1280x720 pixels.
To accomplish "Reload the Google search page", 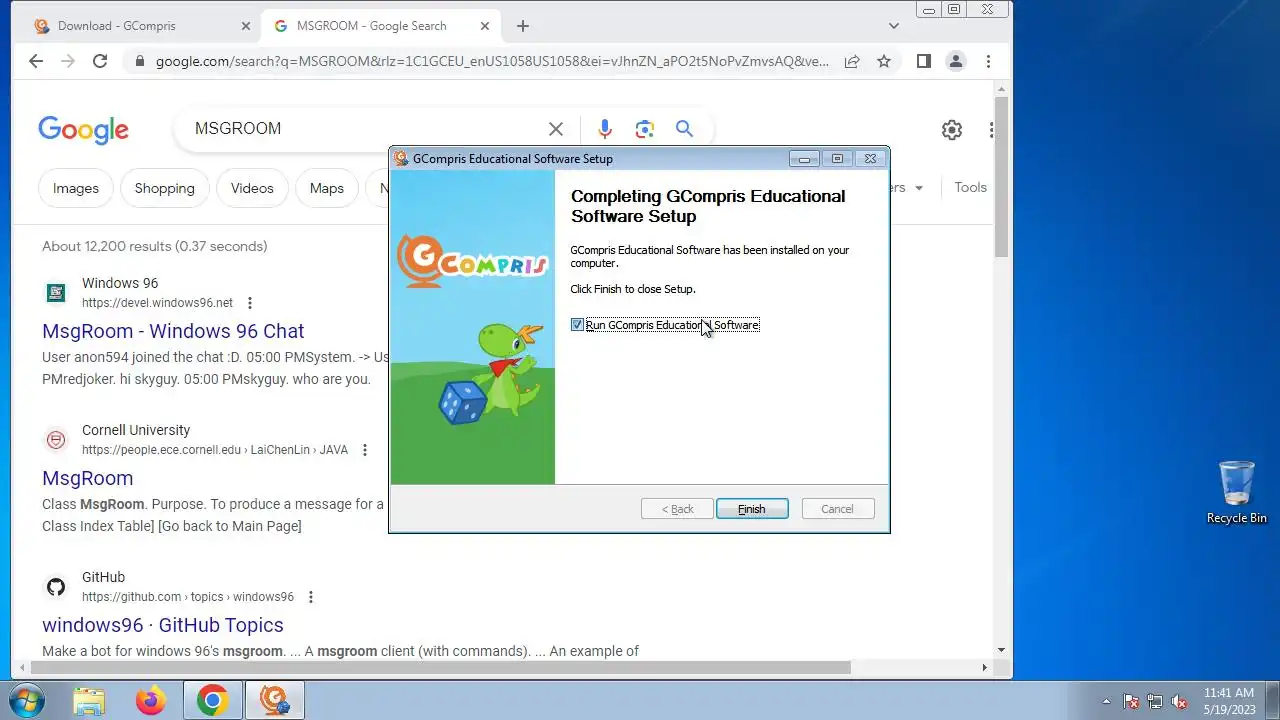I will click(x=100, y=61).
